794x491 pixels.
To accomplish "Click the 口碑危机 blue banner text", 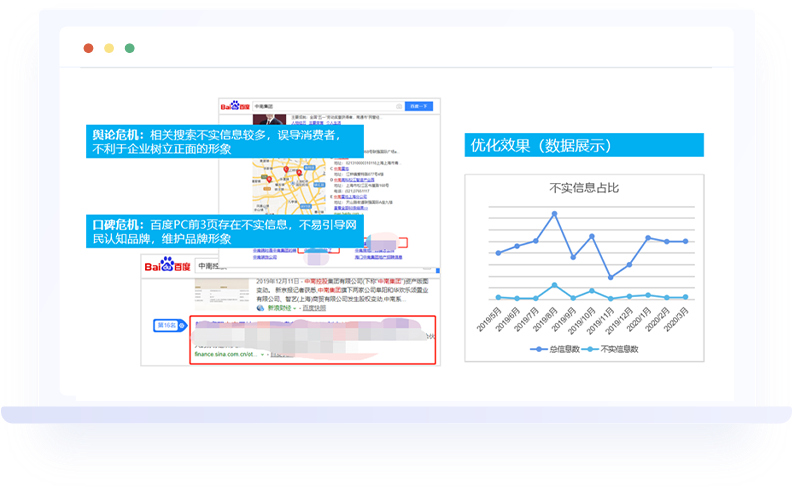I will coord(224,231).
